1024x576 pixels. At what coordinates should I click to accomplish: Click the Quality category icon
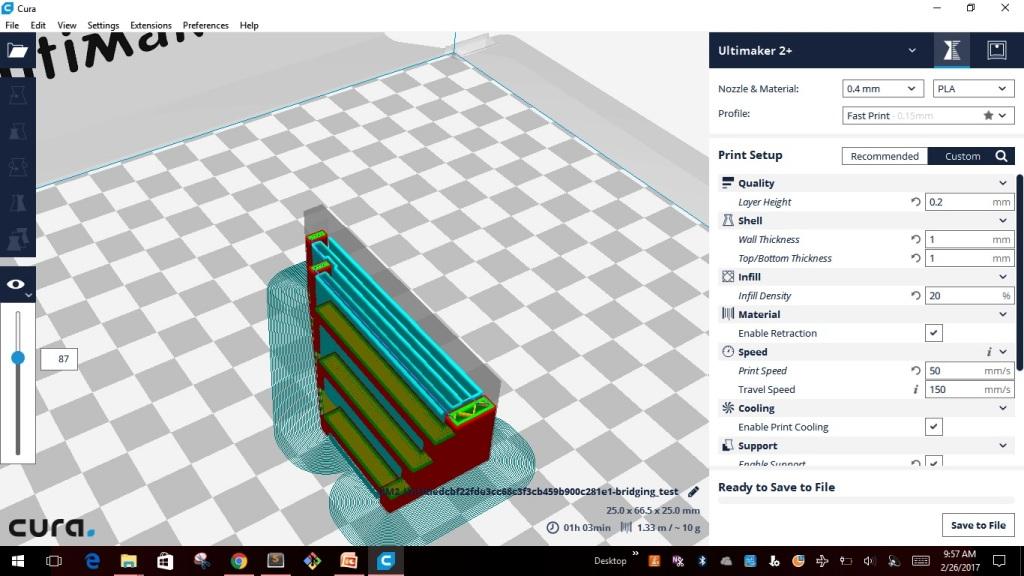(x=728, y=183)
